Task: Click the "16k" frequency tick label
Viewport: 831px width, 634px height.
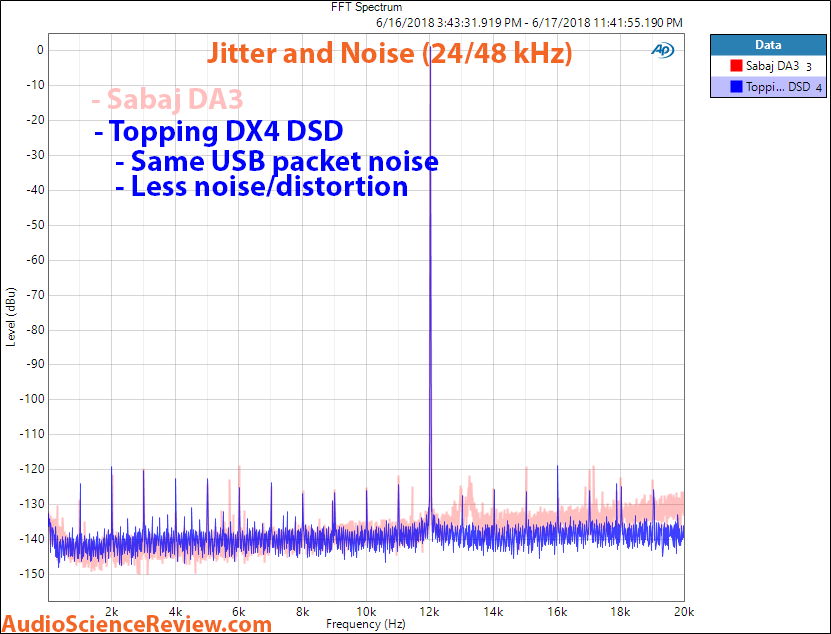Action: (557, 612)
